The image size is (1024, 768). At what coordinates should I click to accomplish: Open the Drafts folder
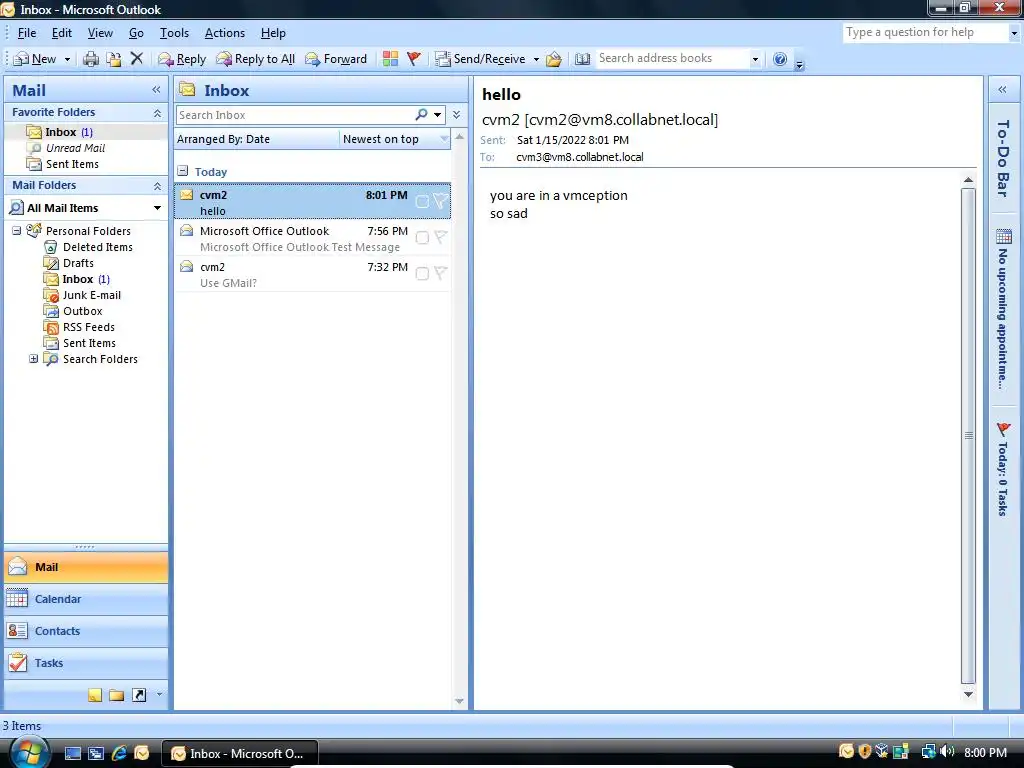[x=78, y=263]
